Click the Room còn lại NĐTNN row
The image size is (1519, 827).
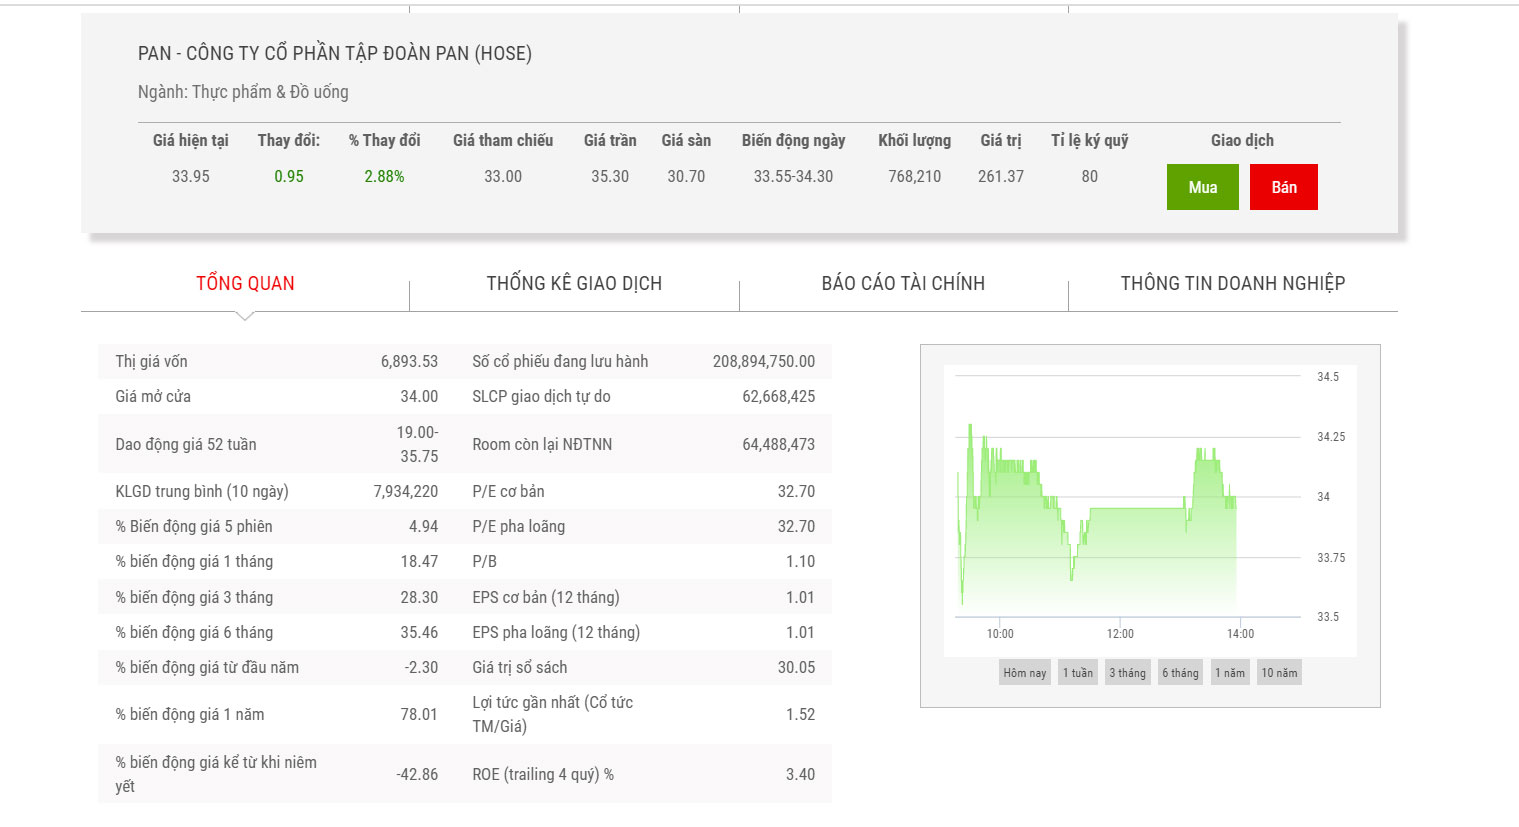coord(643,444)
